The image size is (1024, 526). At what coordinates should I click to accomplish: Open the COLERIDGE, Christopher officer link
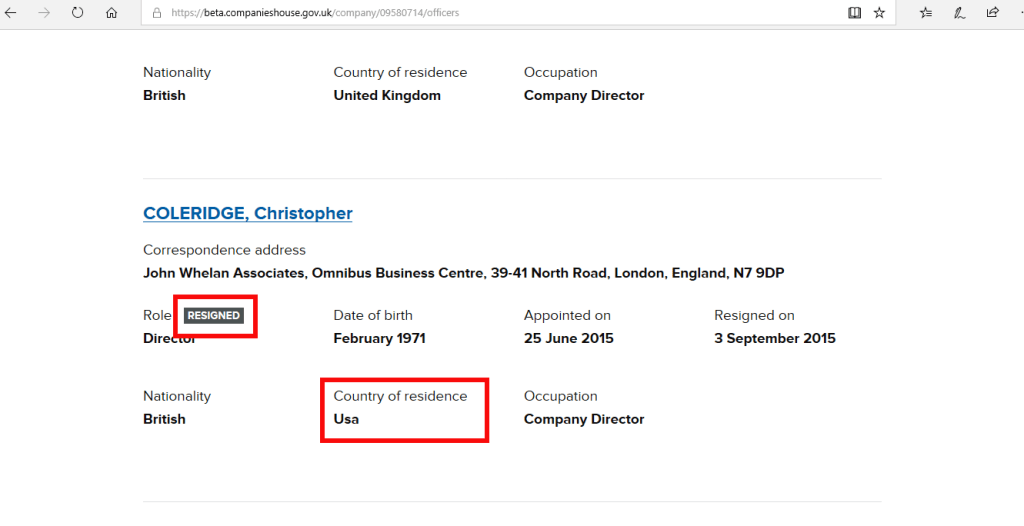point(247,213)
